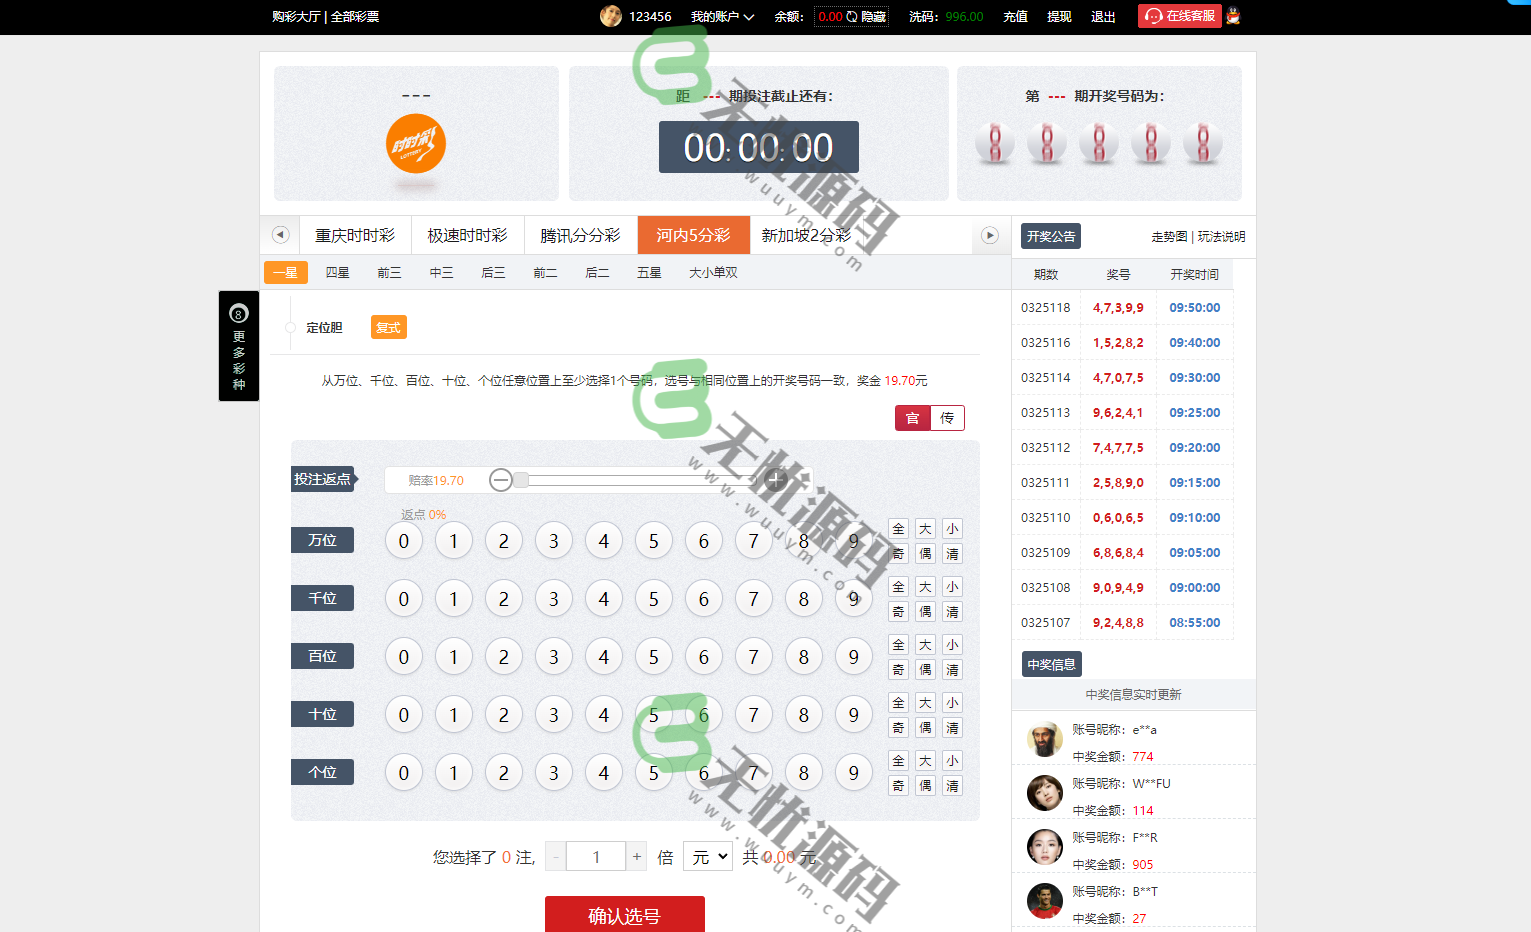The width and height of the screenshot is (1531, 932).
Task: Click 全 to select all 万位 numbers
Action: point(897,528)
